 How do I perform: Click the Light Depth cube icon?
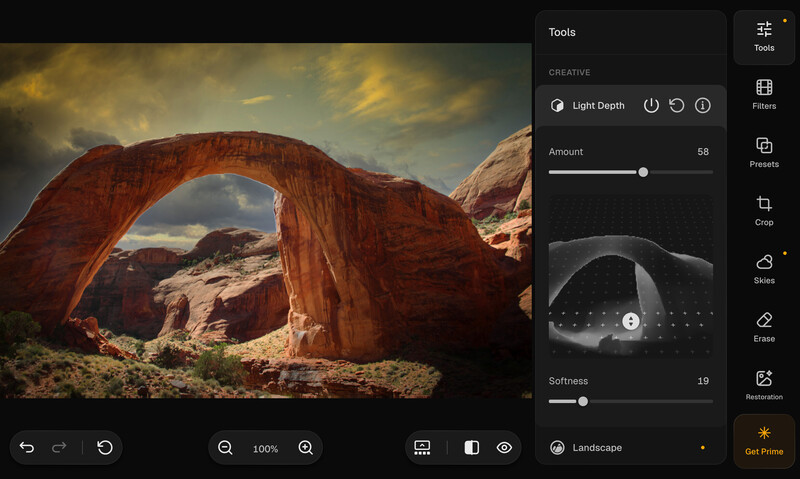(x=557, y=106)
